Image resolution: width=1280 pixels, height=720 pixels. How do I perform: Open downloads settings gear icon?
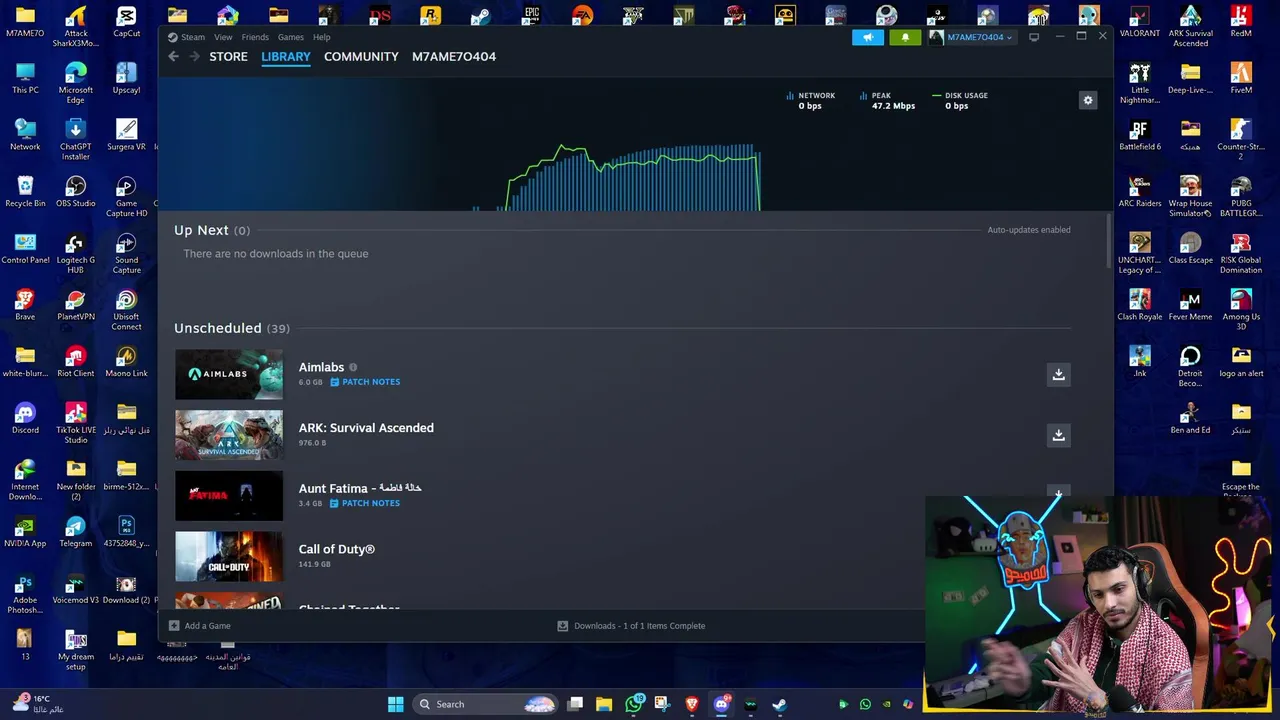pos(1088,100)
